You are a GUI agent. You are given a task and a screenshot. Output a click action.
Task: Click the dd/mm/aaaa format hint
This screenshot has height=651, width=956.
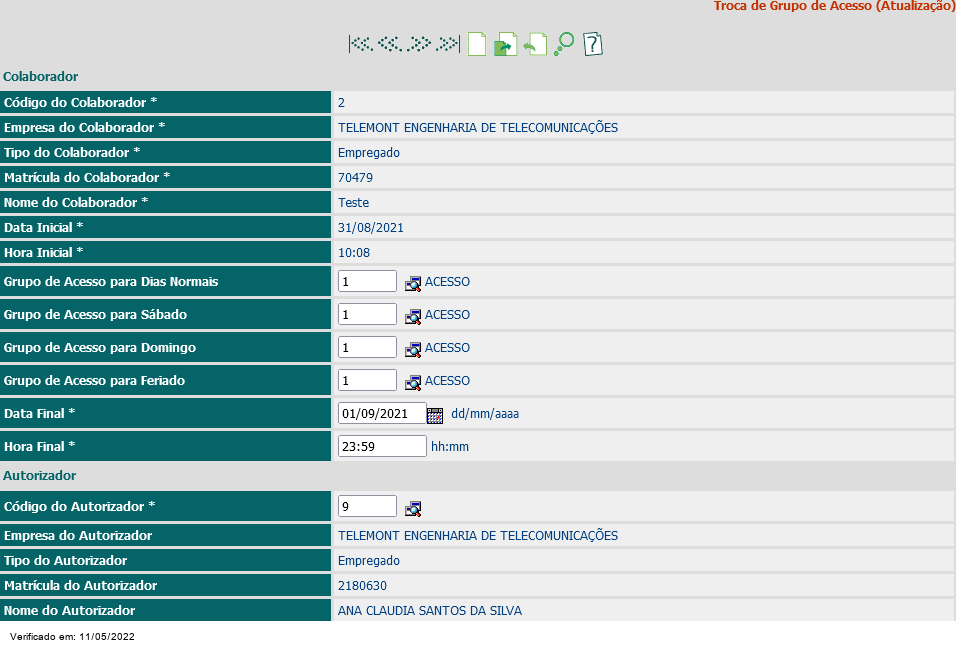click(485, 413)
